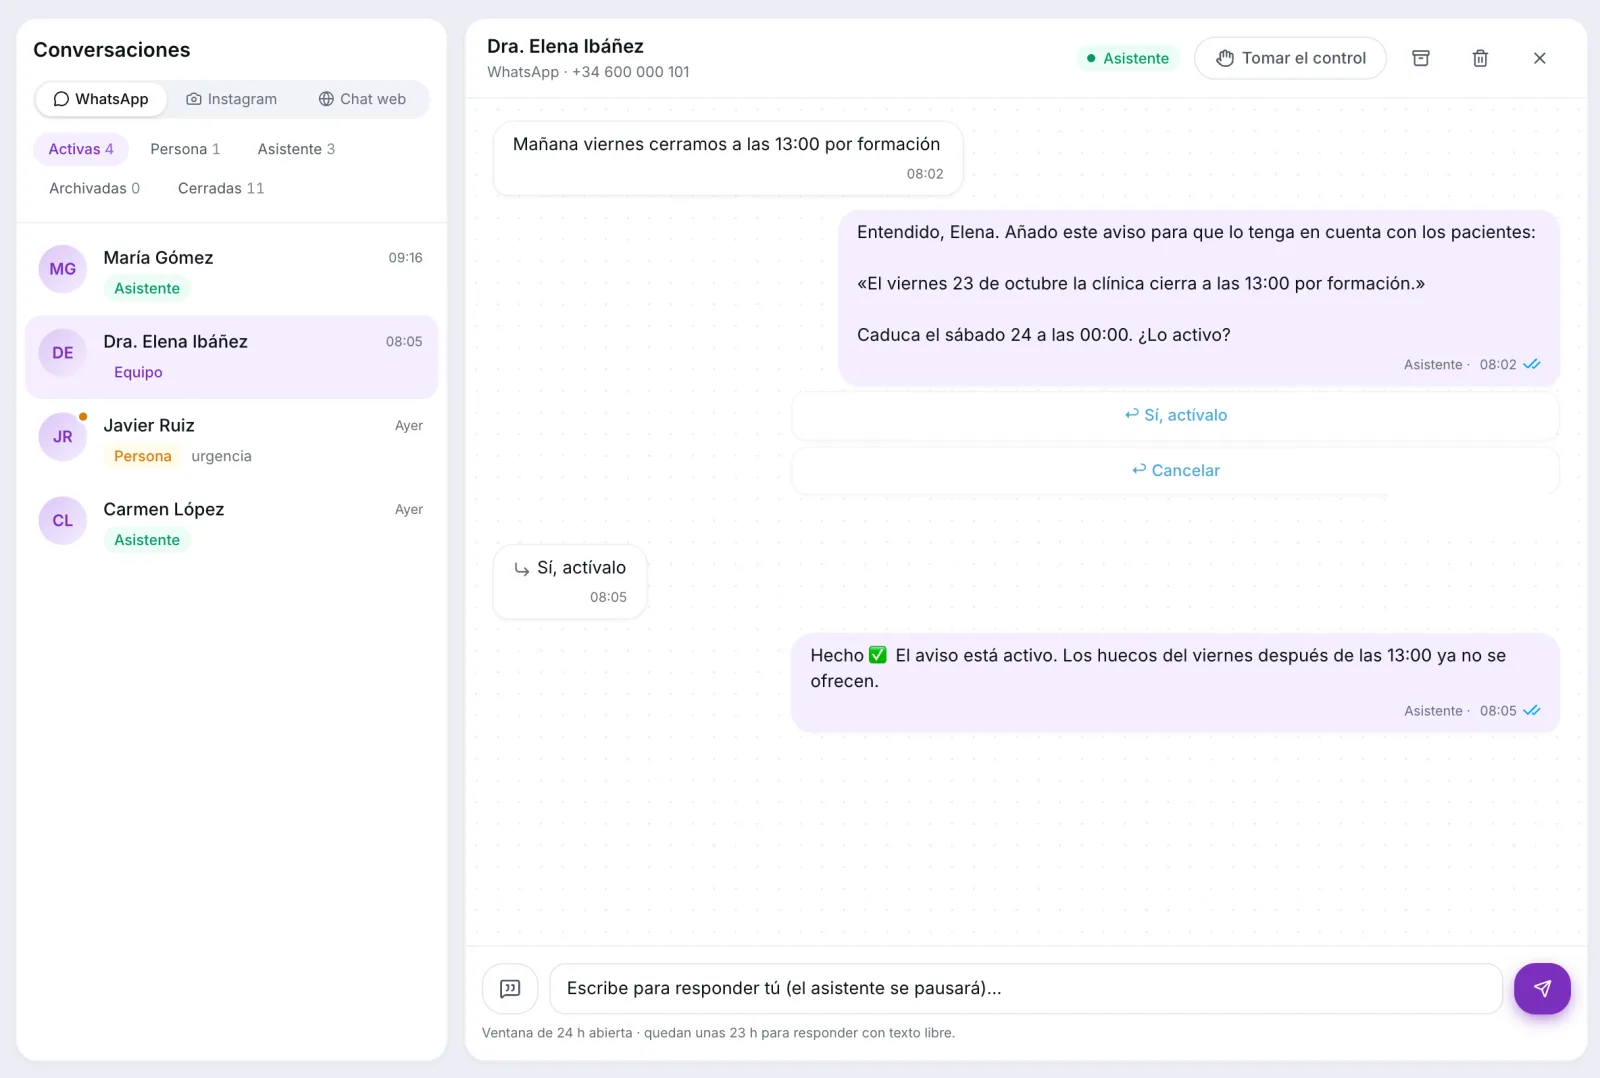
Task: Click JR avatar of Javier Ruiz
Action: 63,437
